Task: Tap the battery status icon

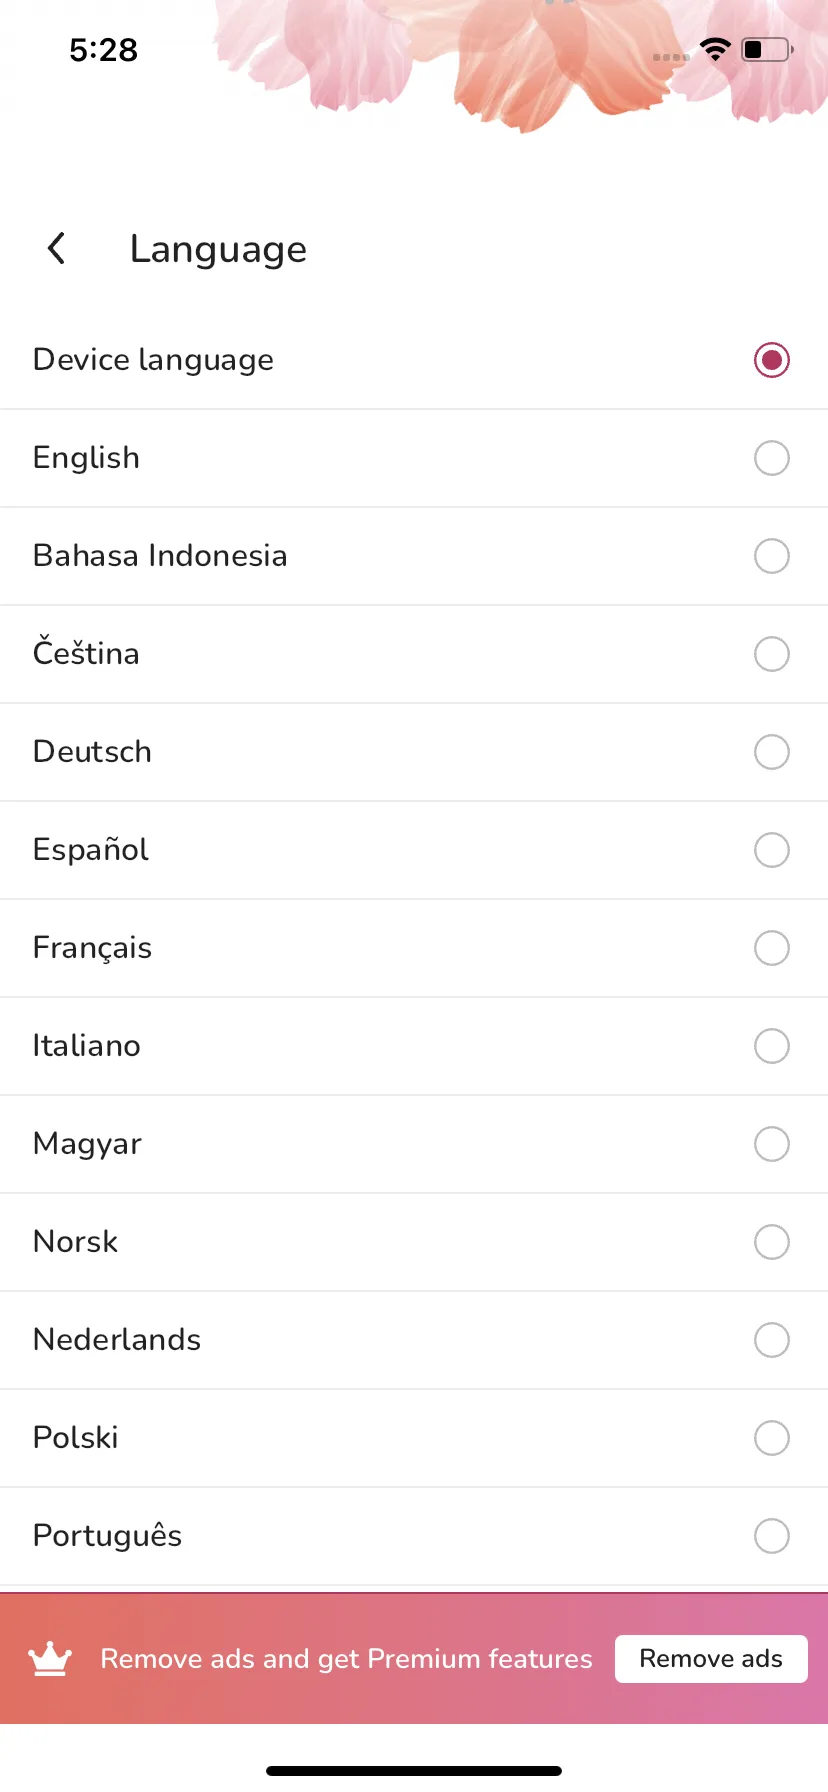Action: click(767, 49)
